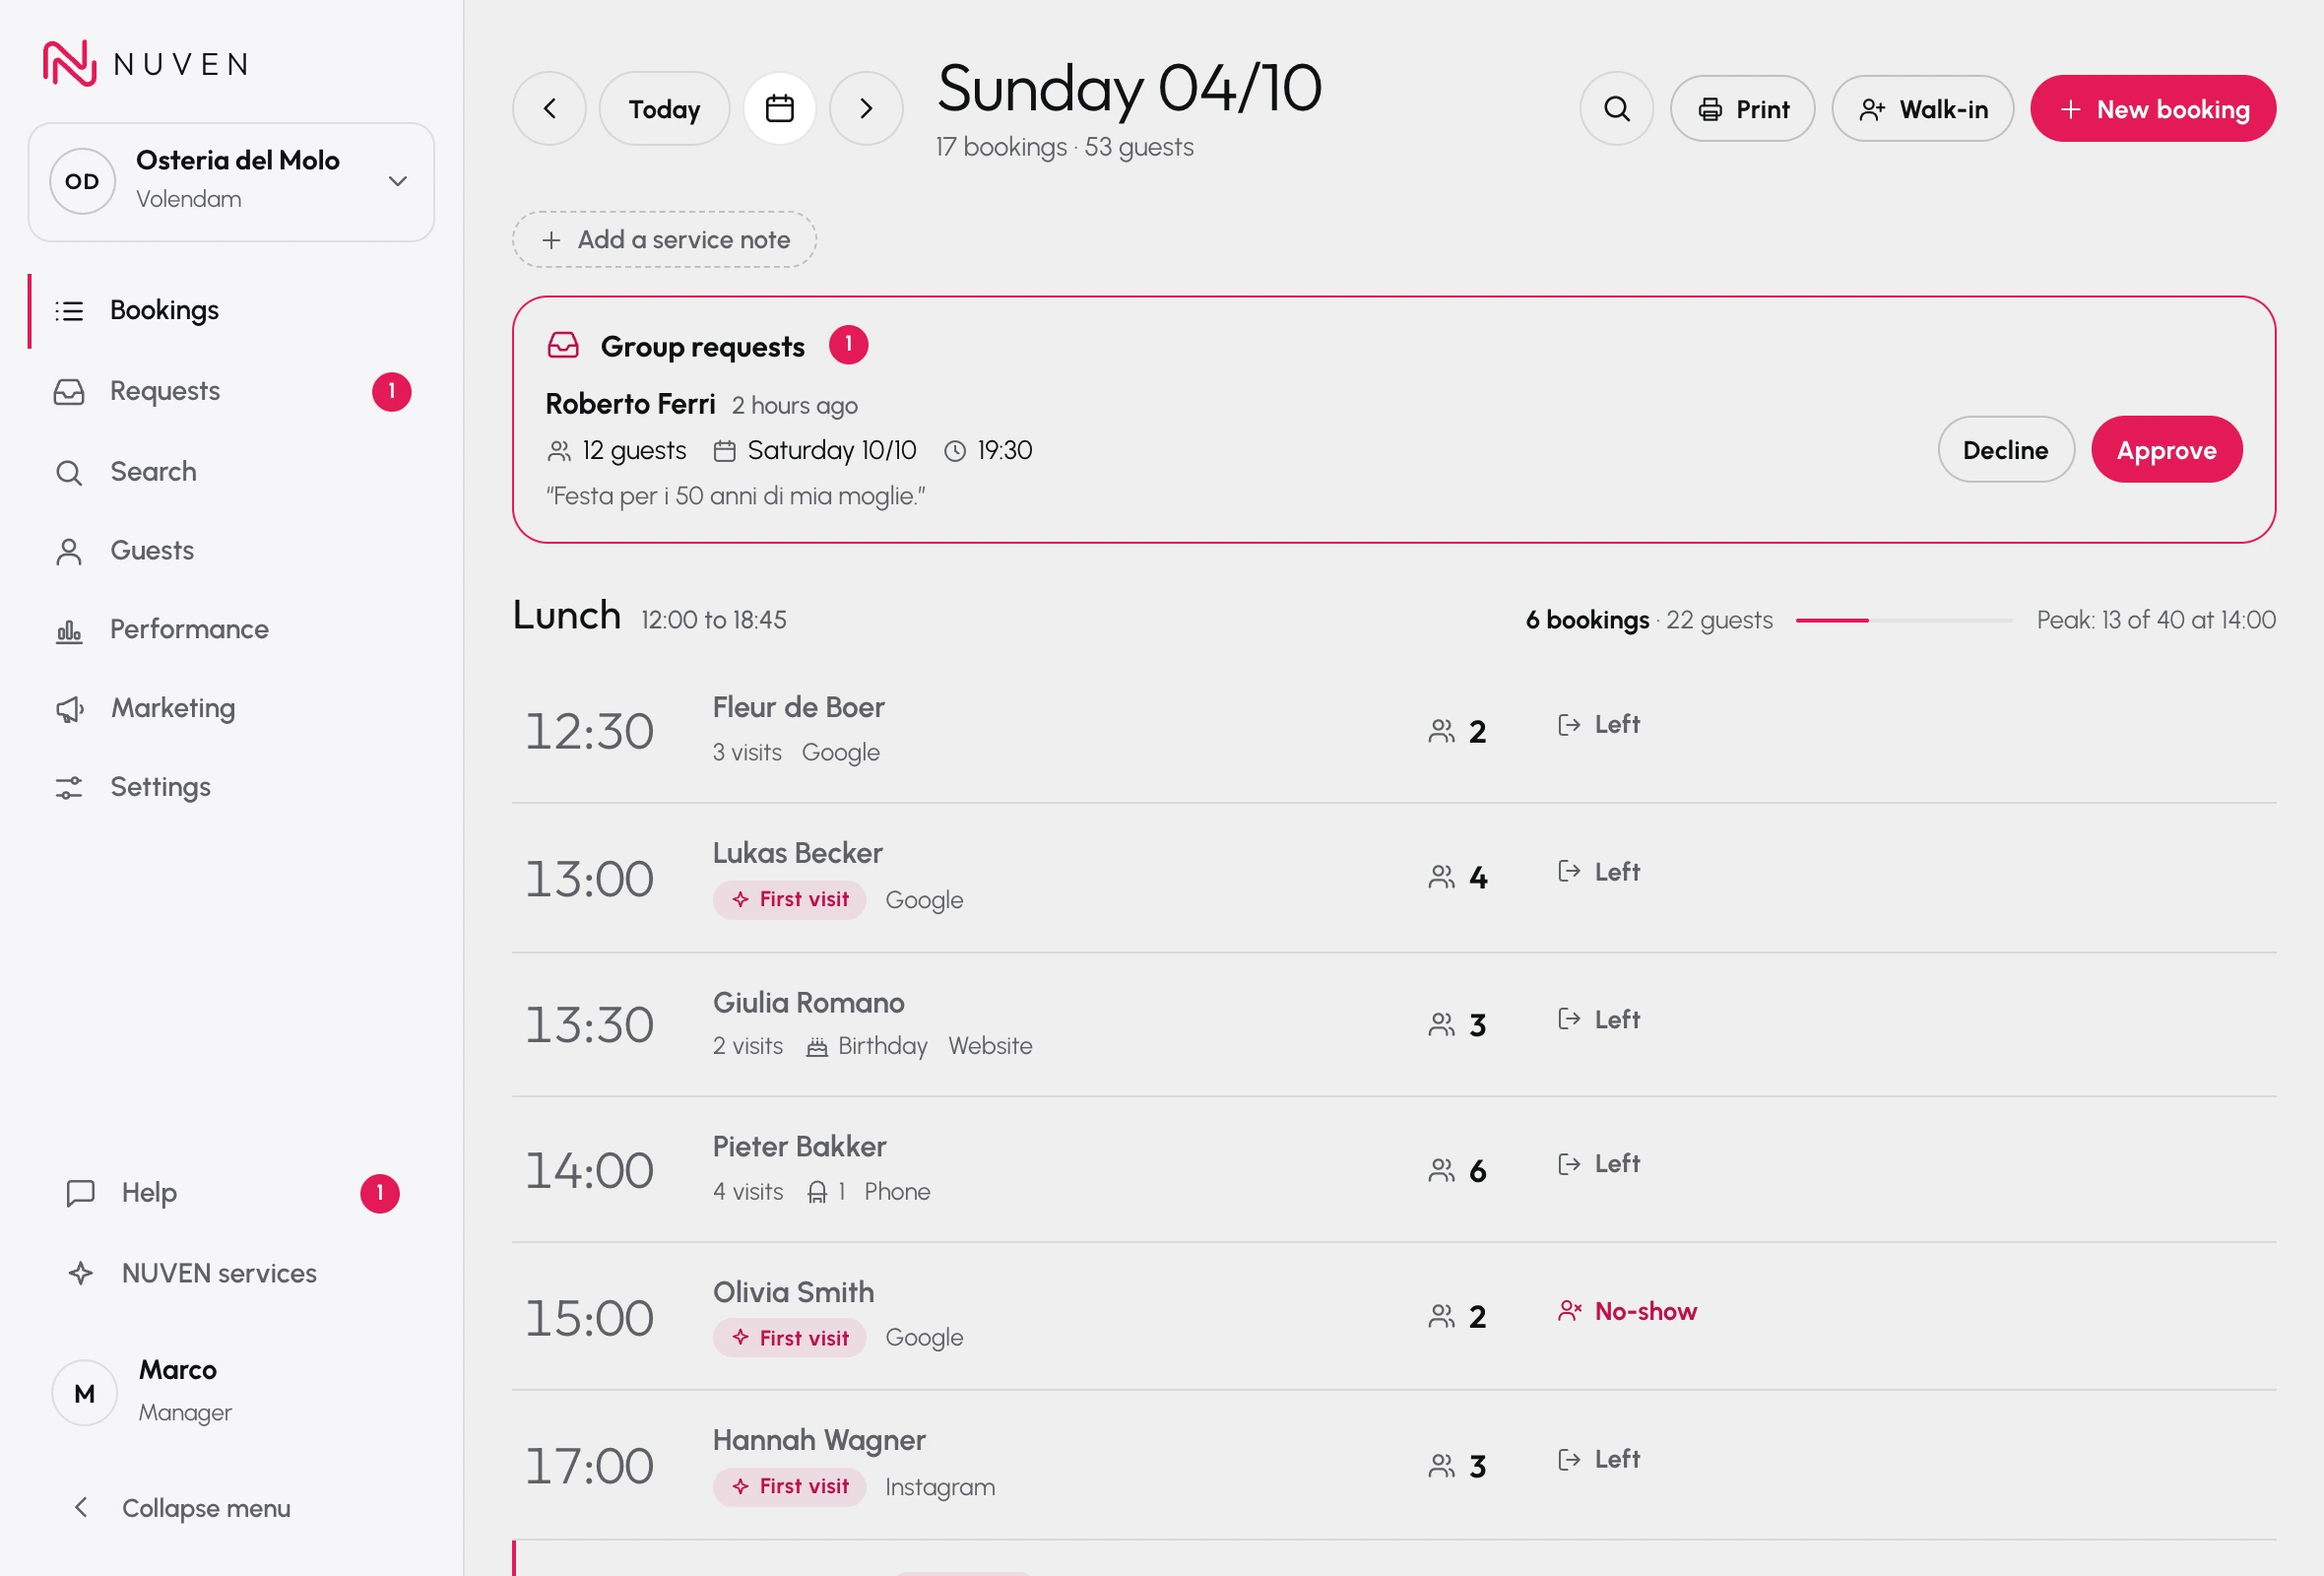Create a New booking
This screenshot has height=1576, width=2324.
(2152, 108)
